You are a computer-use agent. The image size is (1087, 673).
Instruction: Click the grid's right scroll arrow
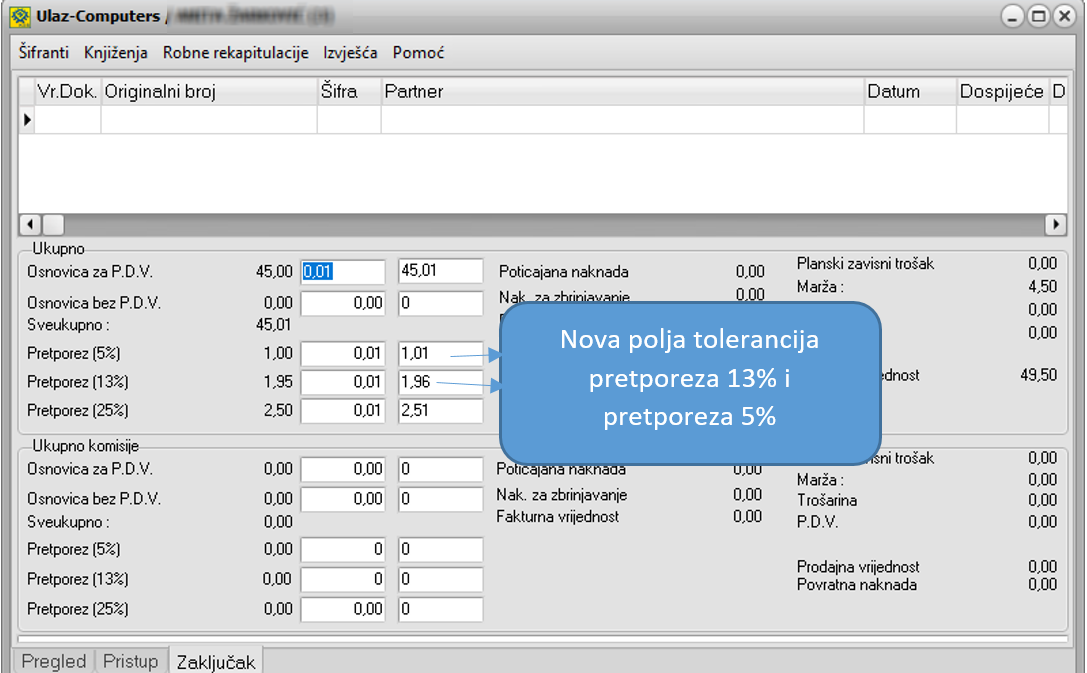pyautogui.click(x=1055, y=224)
